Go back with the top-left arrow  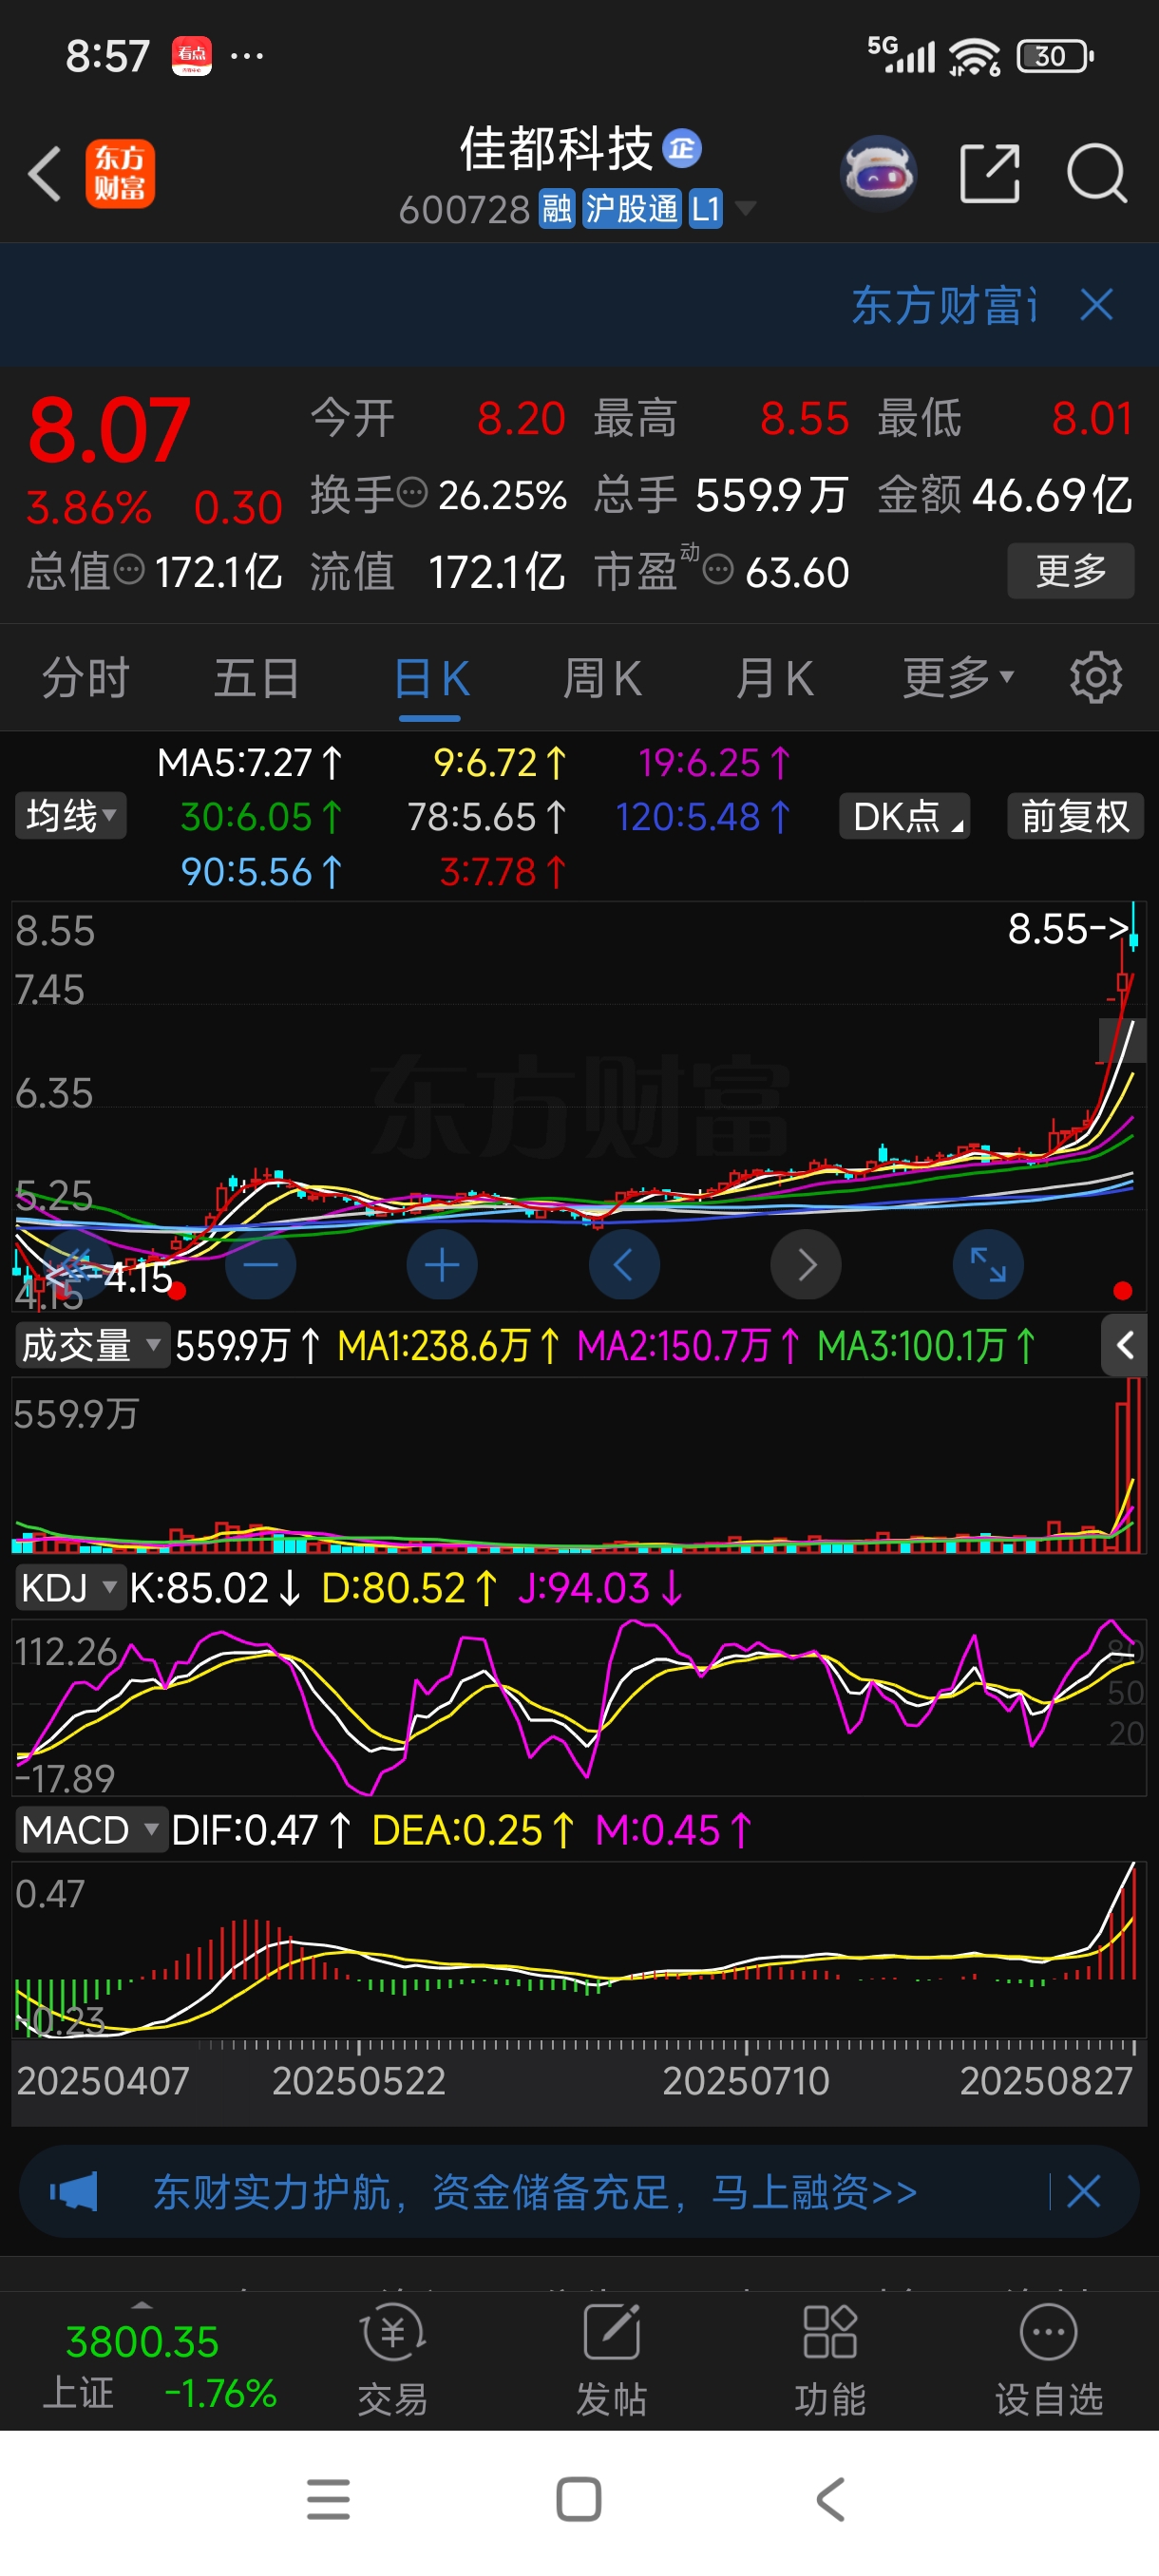(45, 174)
